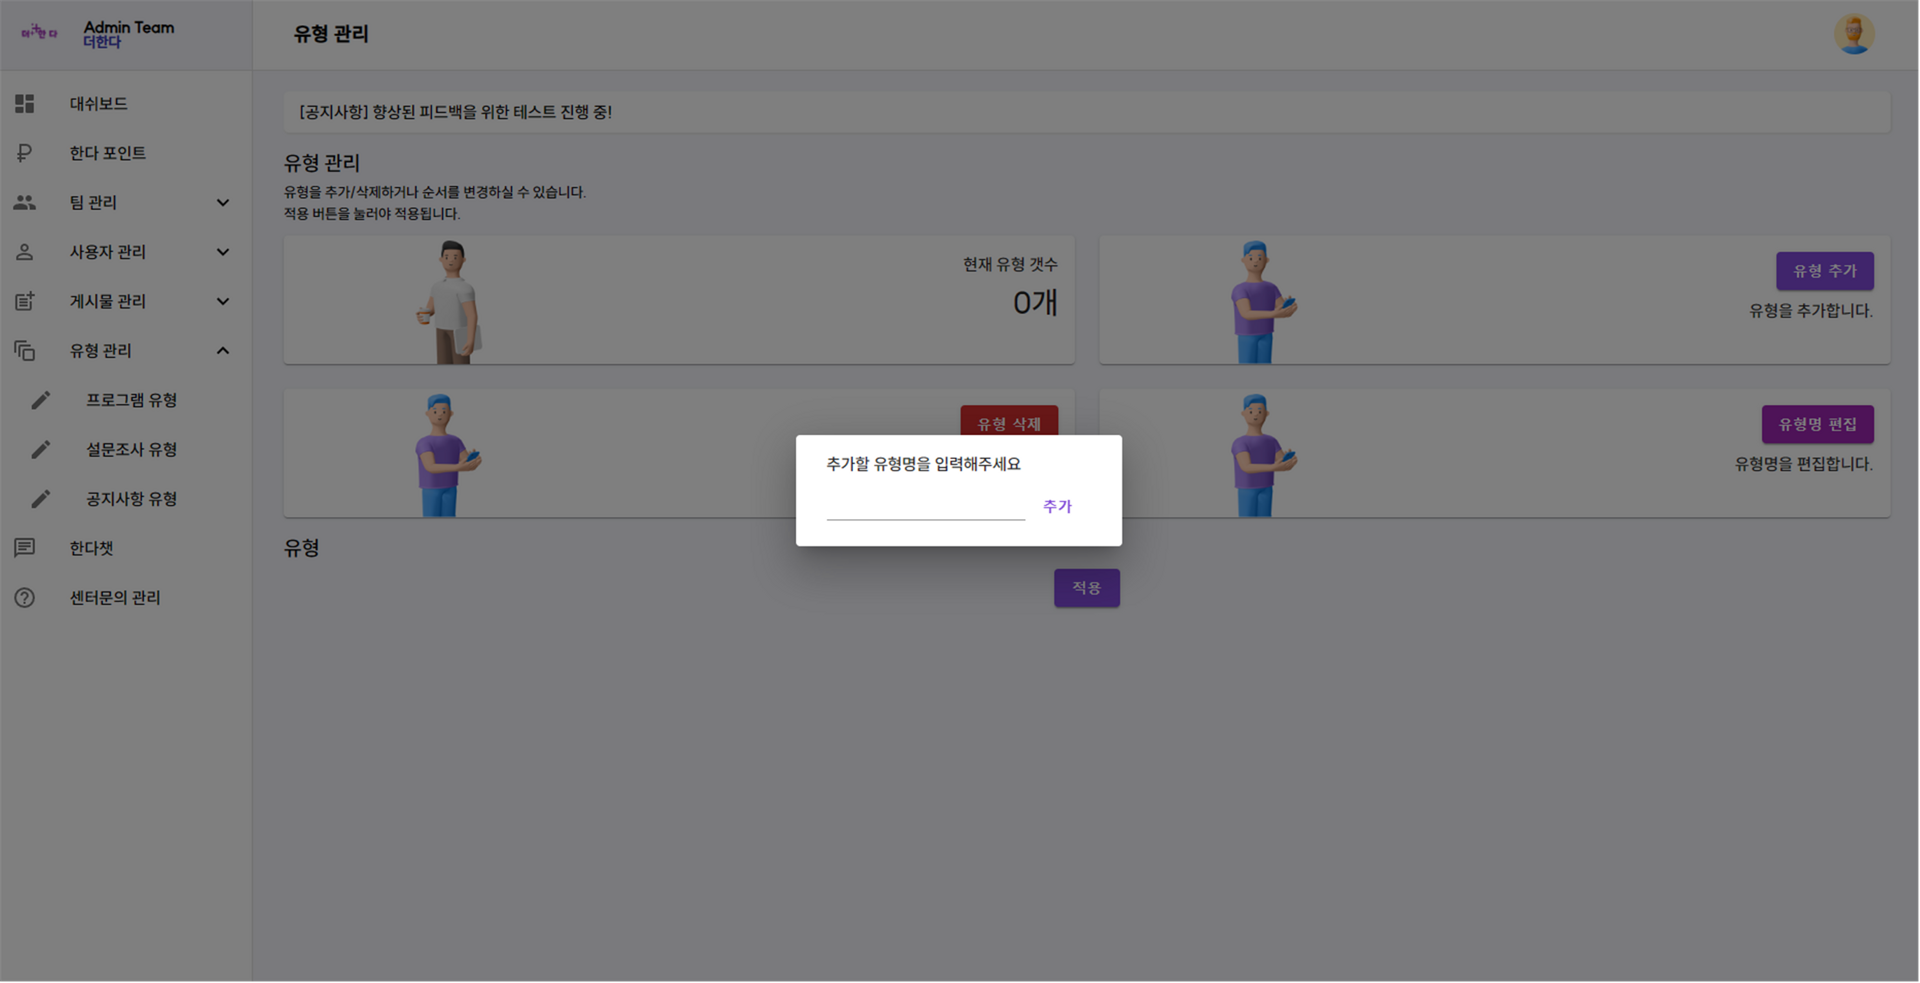The image size is (1920, 983).
Task: Select the pencil icon for 설문조사 유형
Action: (x=41, y=449)
